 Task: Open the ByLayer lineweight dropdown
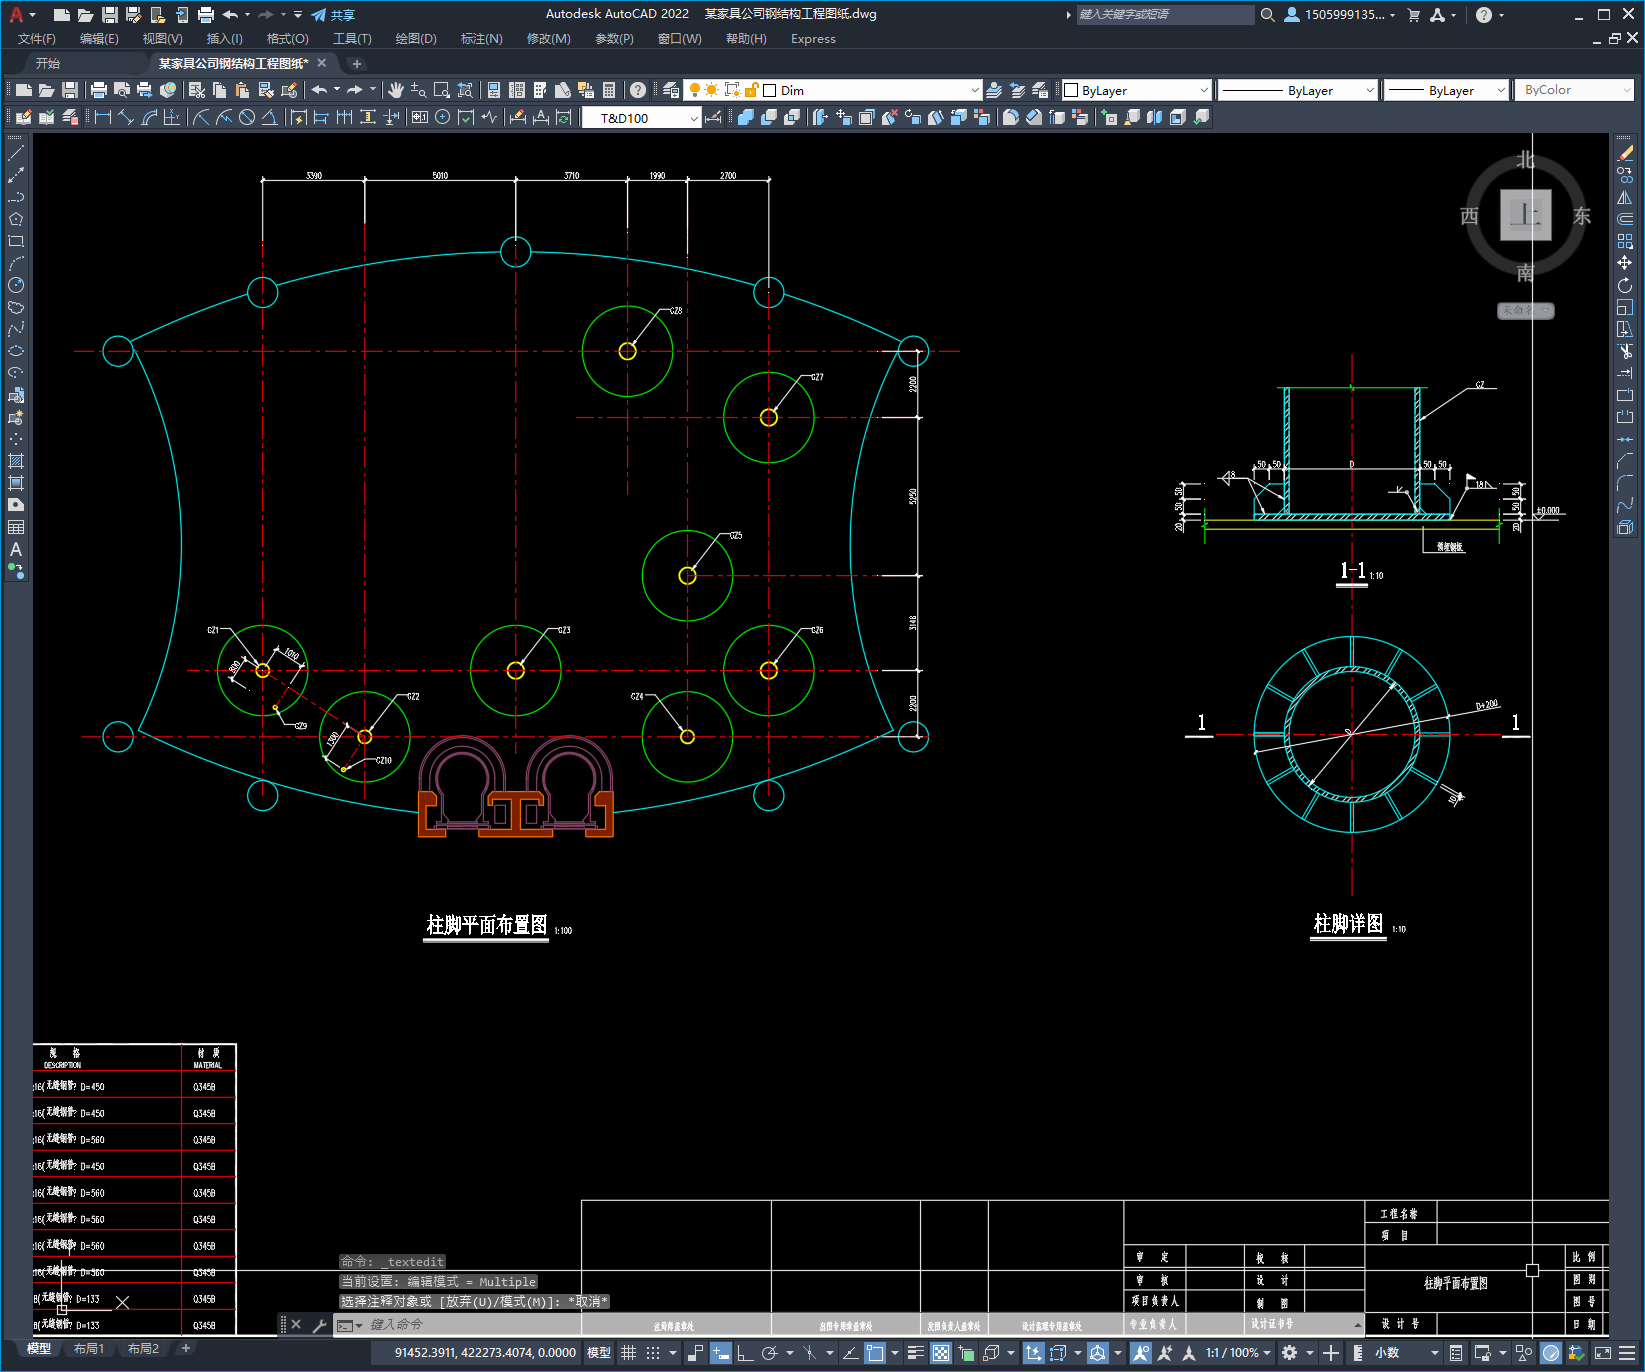tap(1500, 90)
